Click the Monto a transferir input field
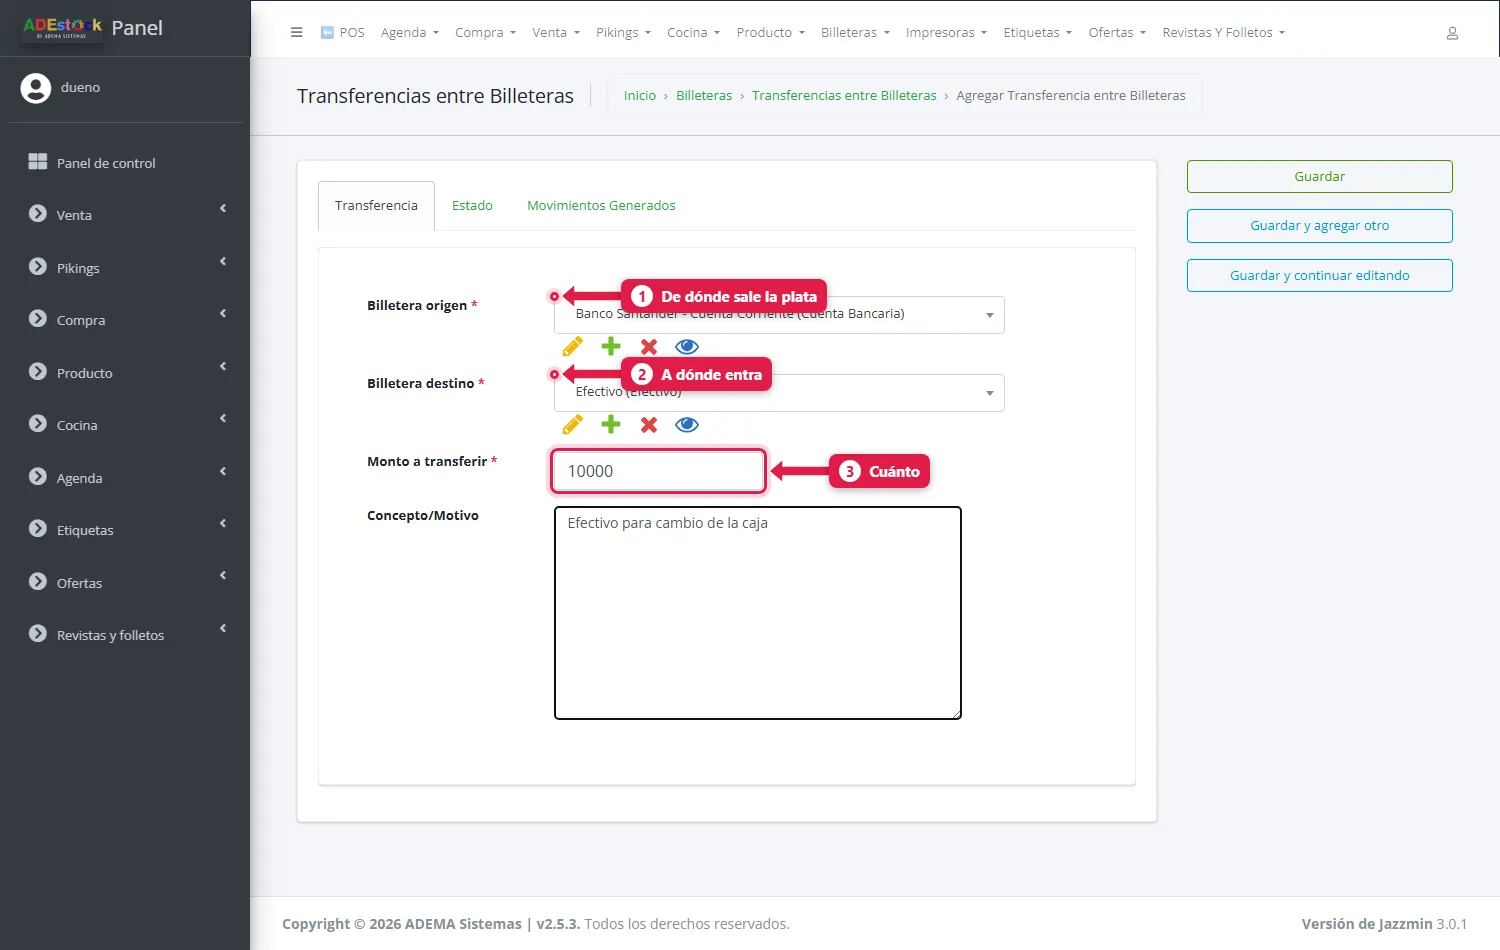The image size is (1500, 950). [x=658, y=471]
